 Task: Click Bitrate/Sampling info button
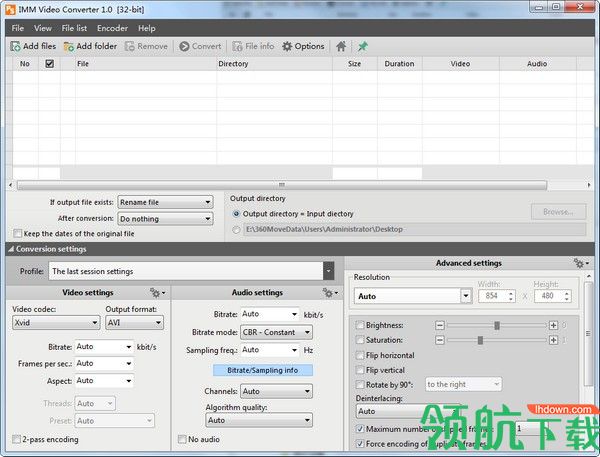pos(262,370)
